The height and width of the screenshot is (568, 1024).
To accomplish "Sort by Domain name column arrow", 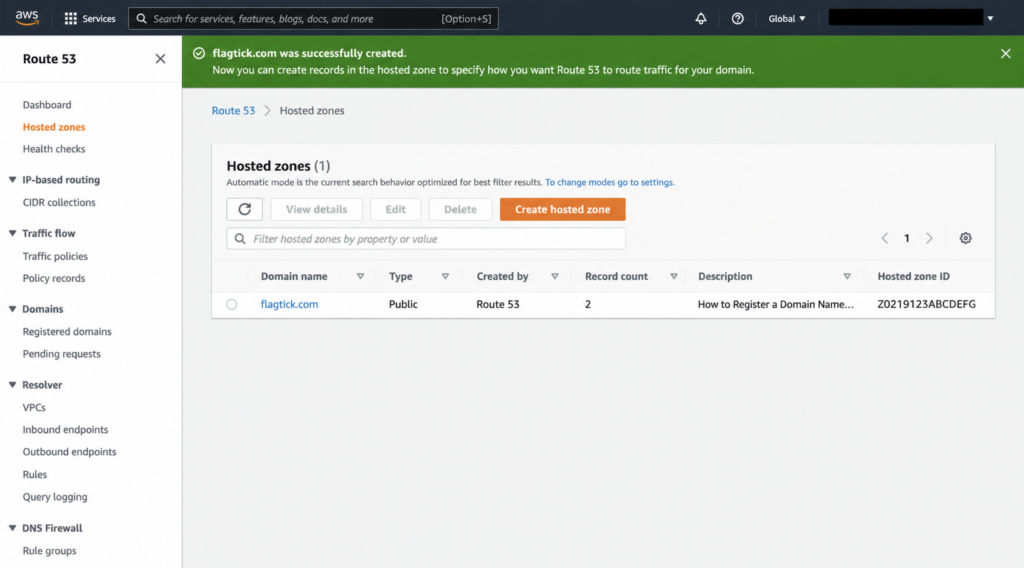I will (x=360, y=276).
